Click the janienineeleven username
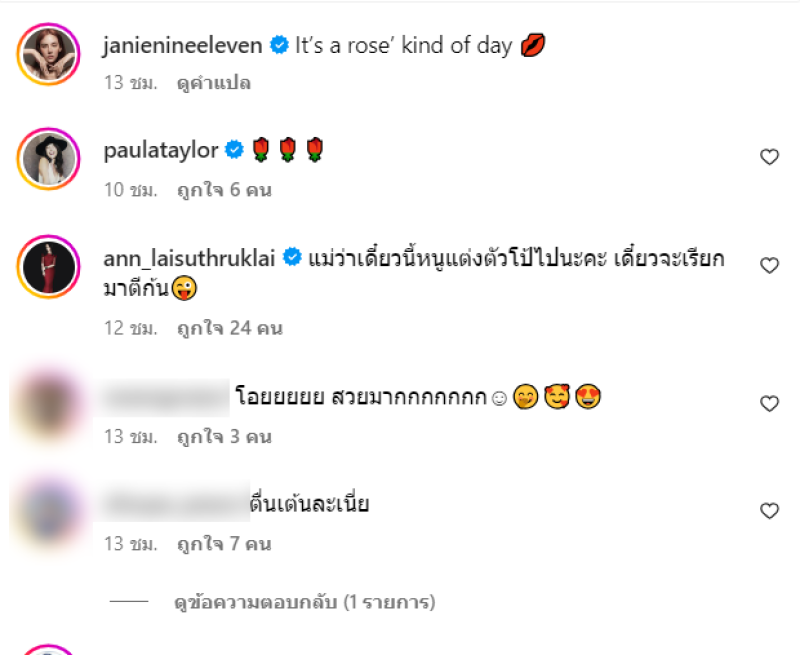This screenshot has height=655, width=800. point(183,46)
